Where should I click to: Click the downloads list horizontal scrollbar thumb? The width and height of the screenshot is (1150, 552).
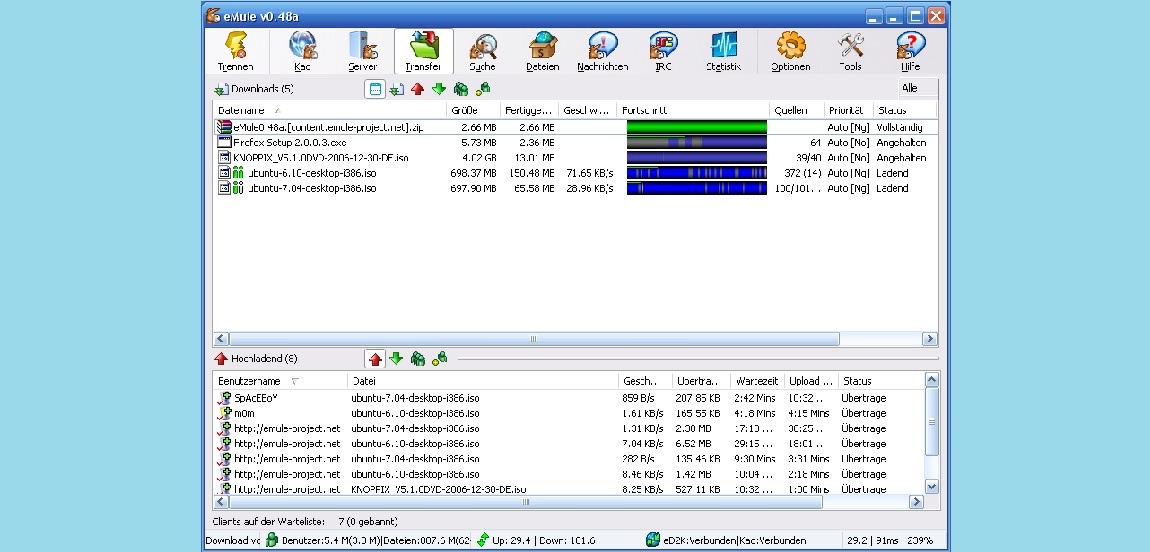534,339
